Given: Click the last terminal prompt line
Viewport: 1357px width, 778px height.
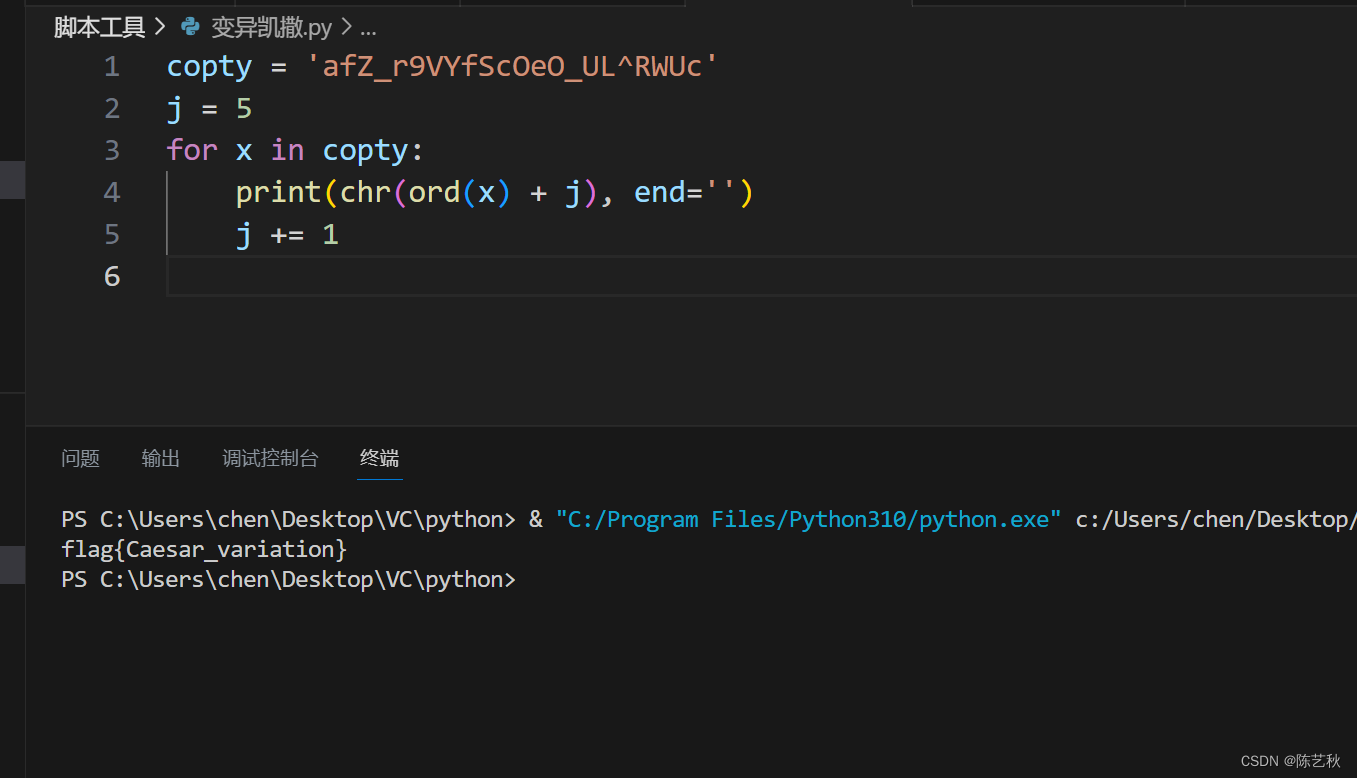Looking at the screenshot, I should (288, 579).
